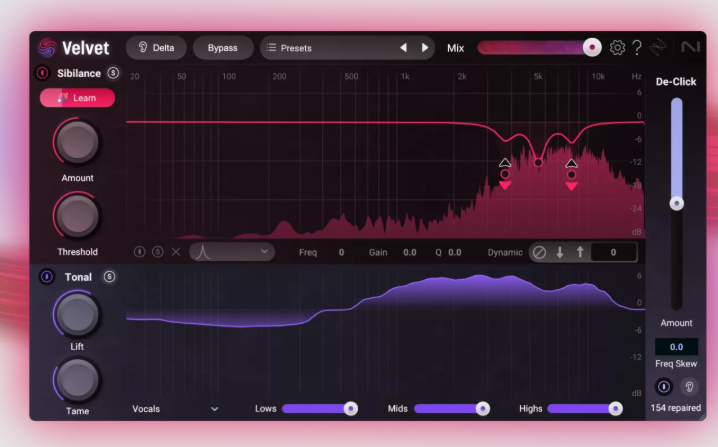Click the Freq Skew value box
The height and width of the screenshot is (447, 718).
pos(676,347)
